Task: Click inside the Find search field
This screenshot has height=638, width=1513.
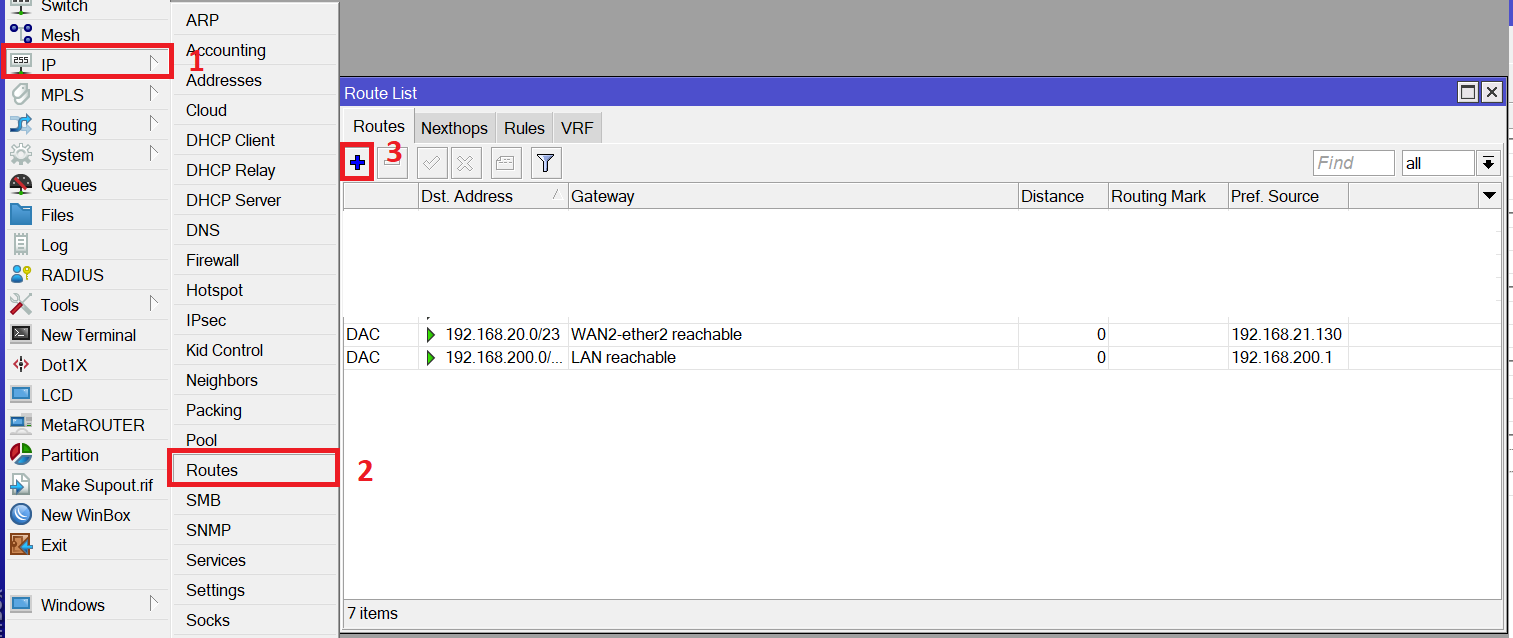Action: [1352, 162]
